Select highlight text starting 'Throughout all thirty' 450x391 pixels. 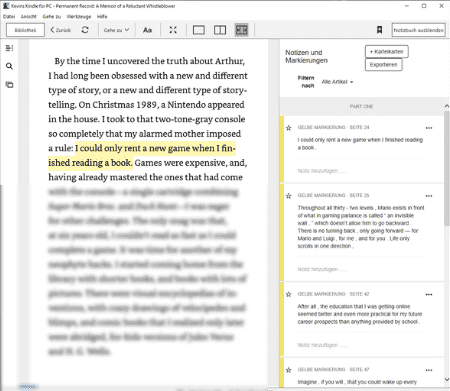(x=361, y=227)
